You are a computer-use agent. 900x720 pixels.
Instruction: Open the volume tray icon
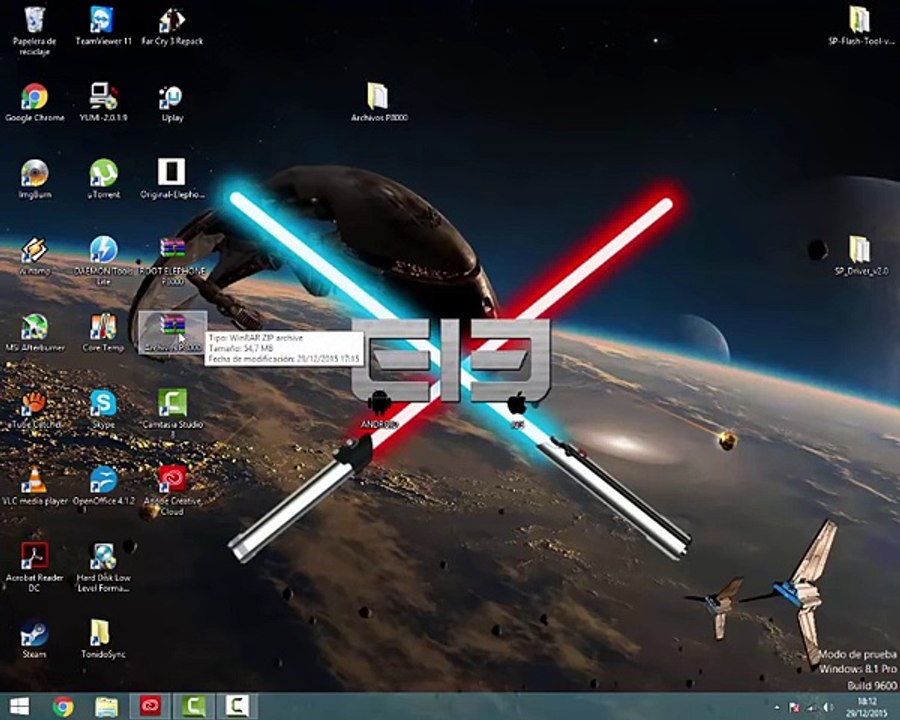click(829, 707)
